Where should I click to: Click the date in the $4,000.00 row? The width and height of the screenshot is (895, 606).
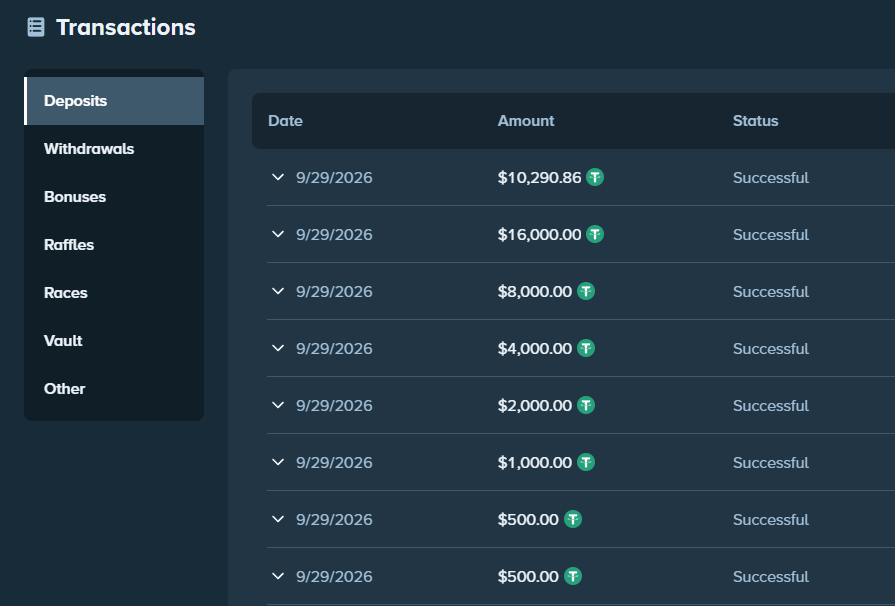coord(334,349)
